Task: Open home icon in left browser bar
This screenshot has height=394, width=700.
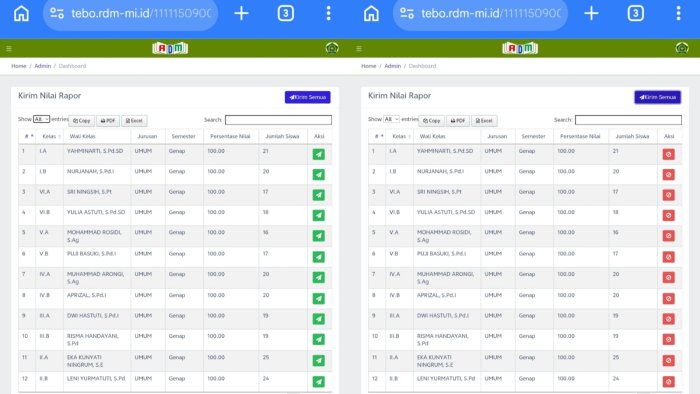Action: [21, 13]
